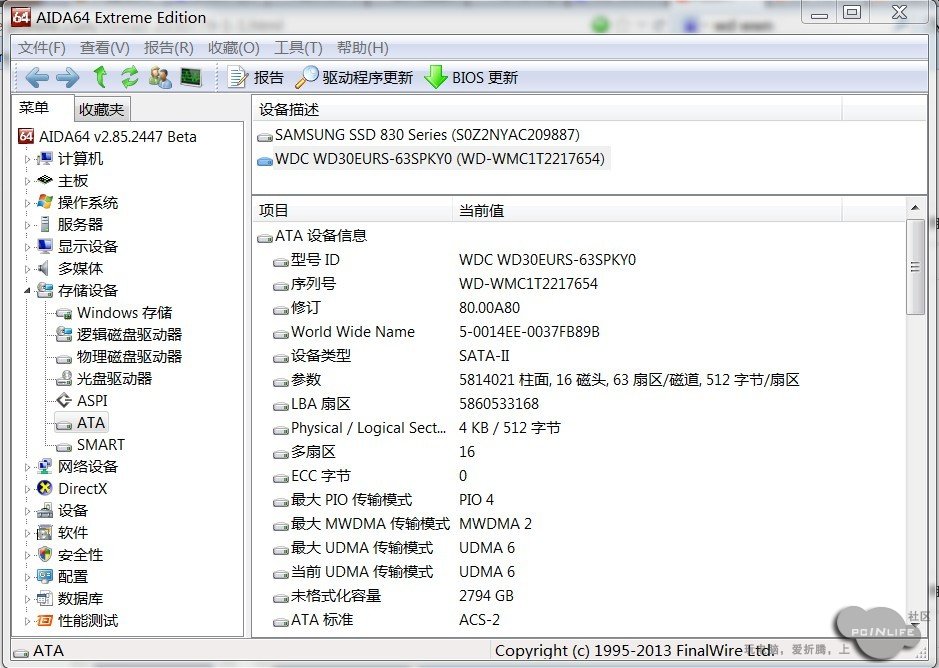
Task: Click the refresh icon in toolbar
Action: pos(130,77)
